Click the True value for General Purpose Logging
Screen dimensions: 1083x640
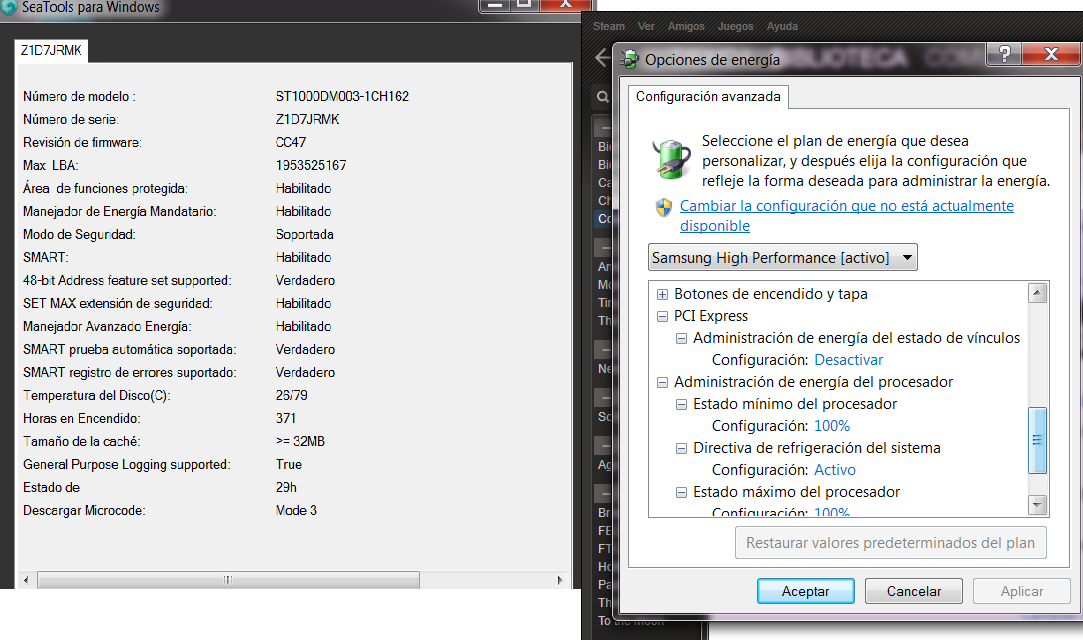click(x=289, y=465)
